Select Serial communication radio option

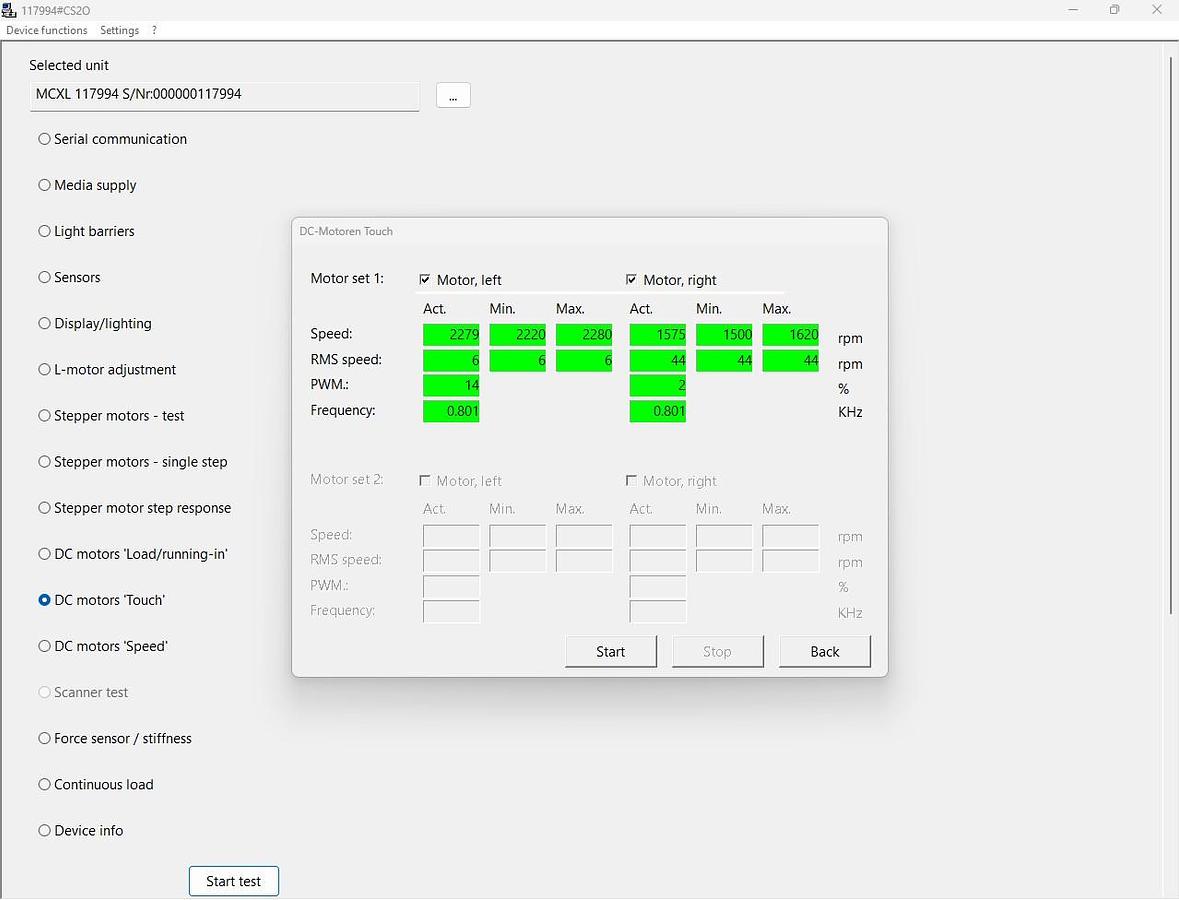[44, 139]
